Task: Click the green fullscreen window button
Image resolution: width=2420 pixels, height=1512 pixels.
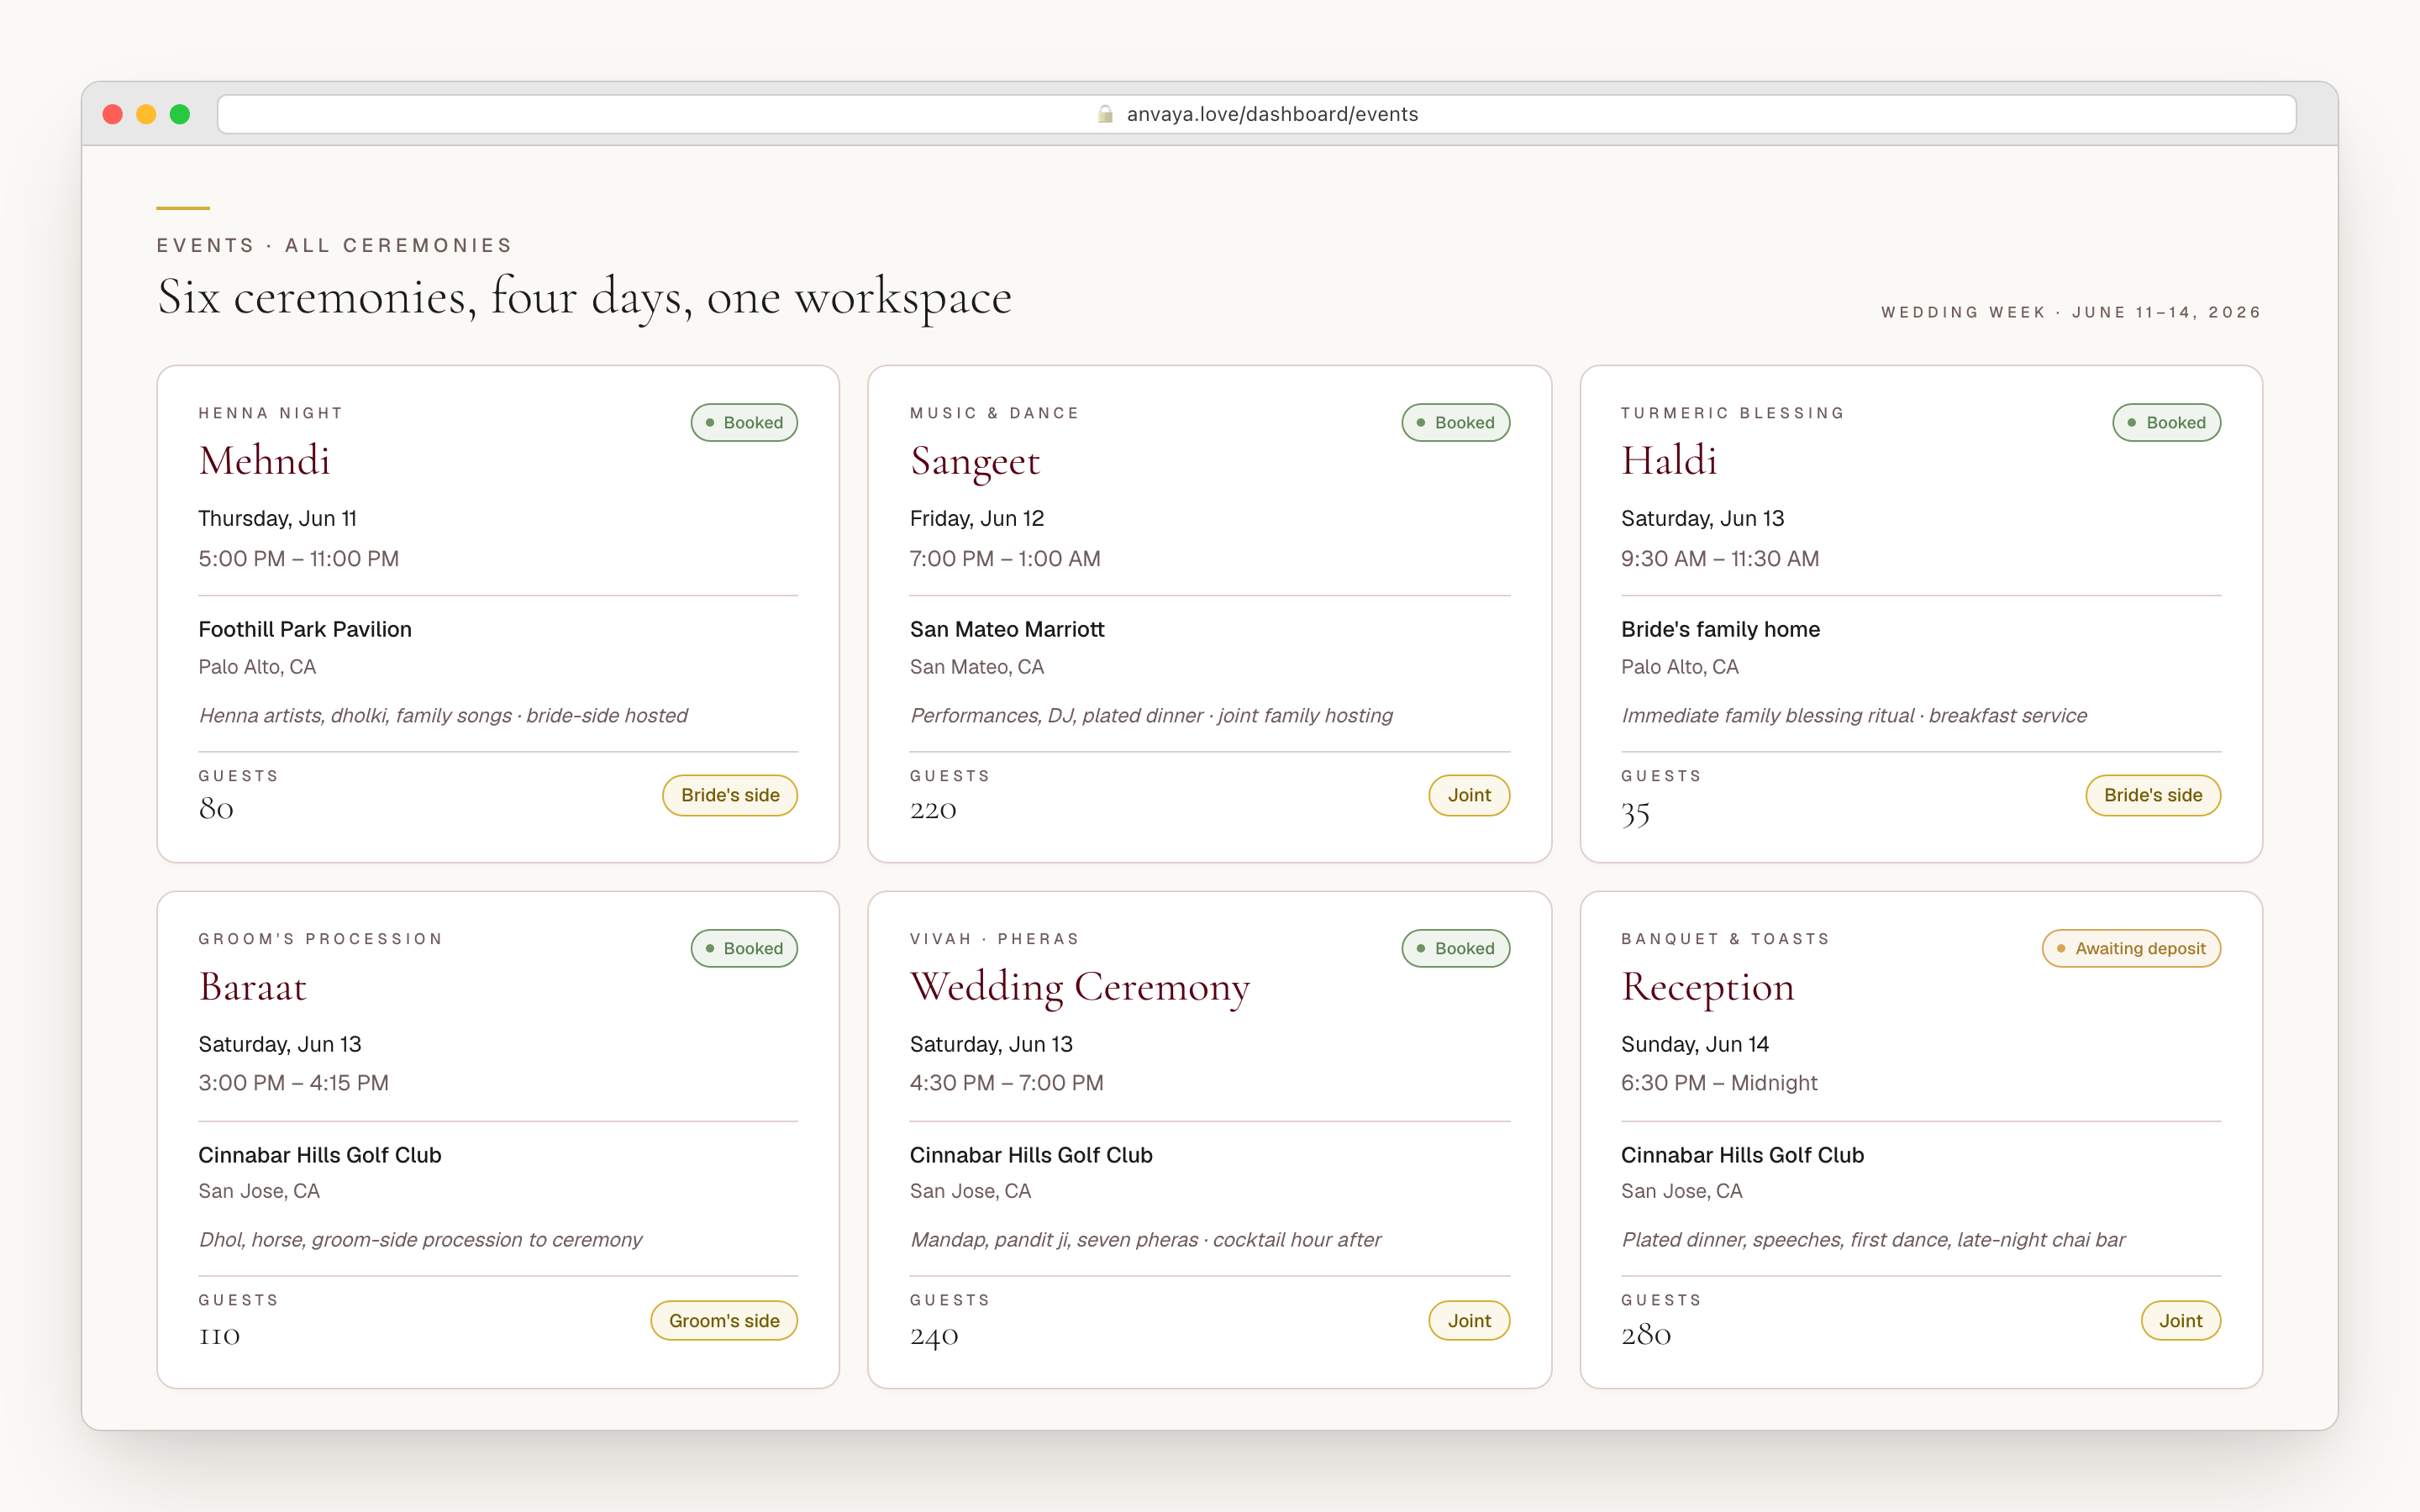Action: click(180, 114)
